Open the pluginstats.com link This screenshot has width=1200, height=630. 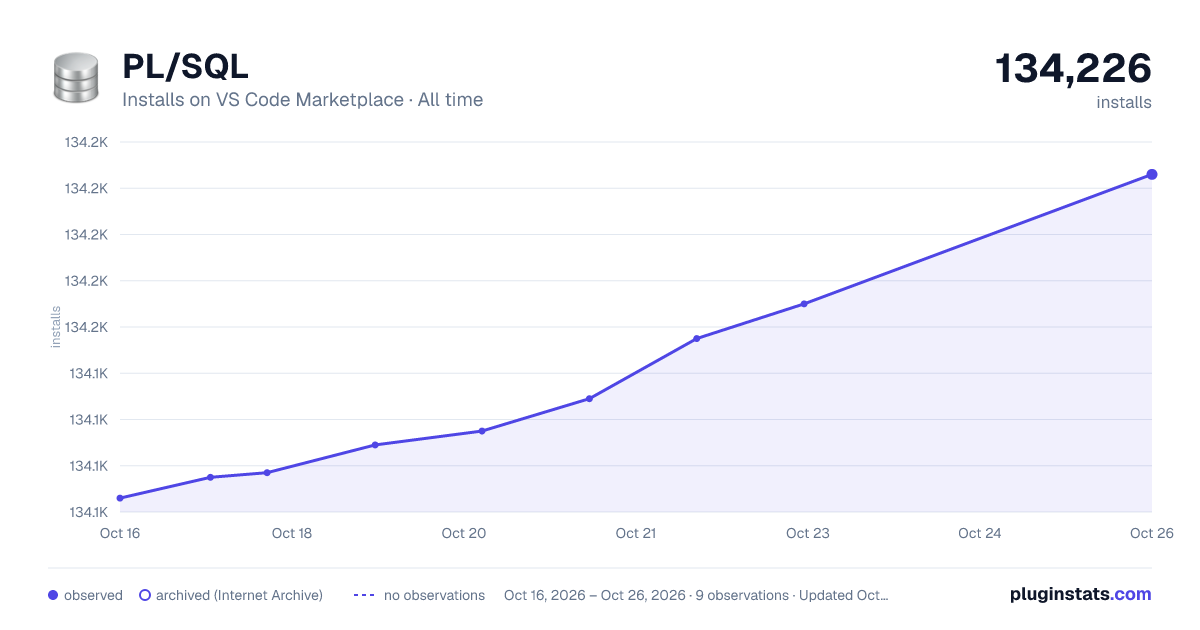point(1081,594)
